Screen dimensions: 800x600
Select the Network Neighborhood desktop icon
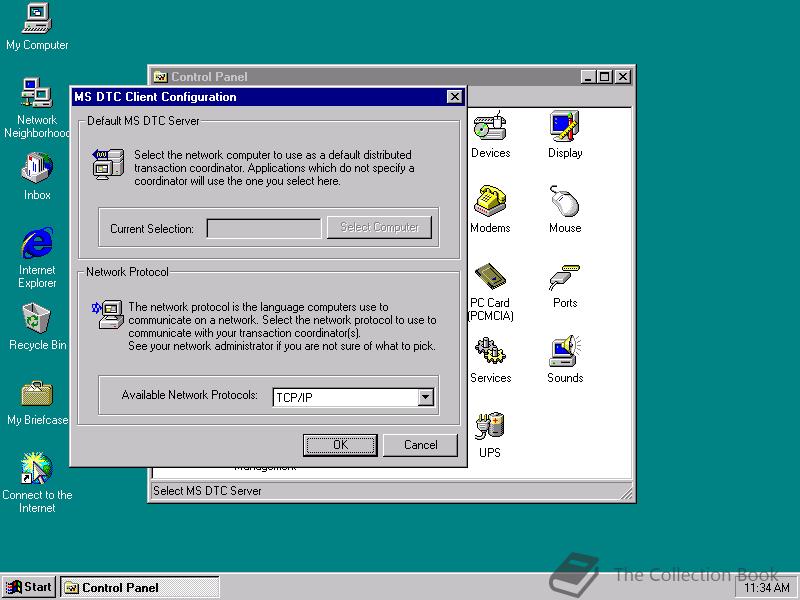(37, 107)
